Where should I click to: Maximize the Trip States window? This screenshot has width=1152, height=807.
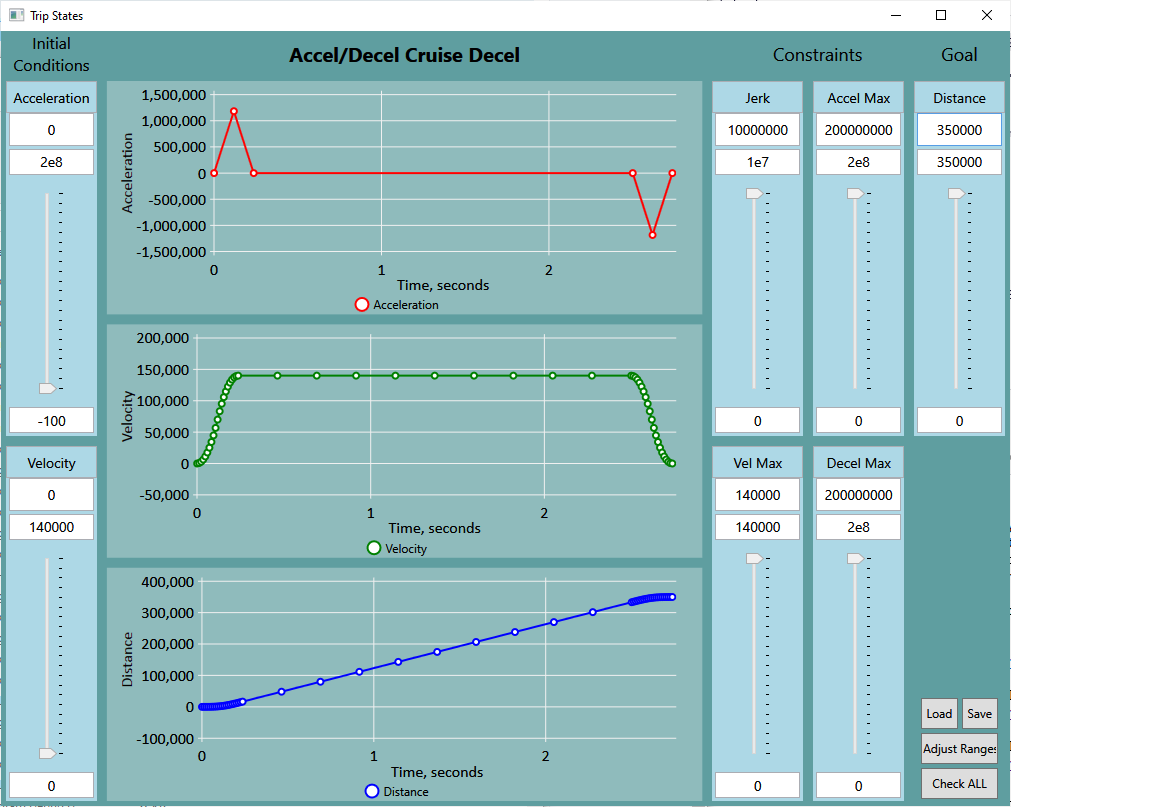pos(941,15)
